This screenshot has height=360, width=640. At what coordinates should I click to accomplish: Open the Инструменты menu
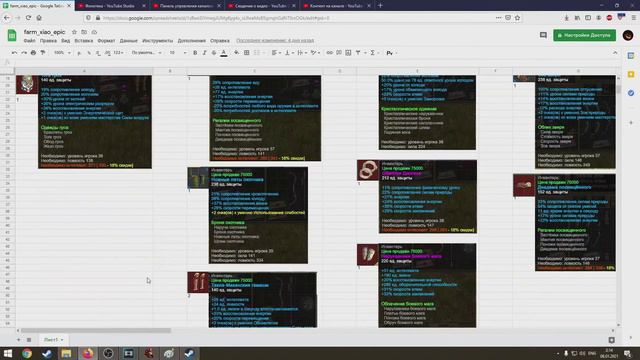click(x=158, y=41)
